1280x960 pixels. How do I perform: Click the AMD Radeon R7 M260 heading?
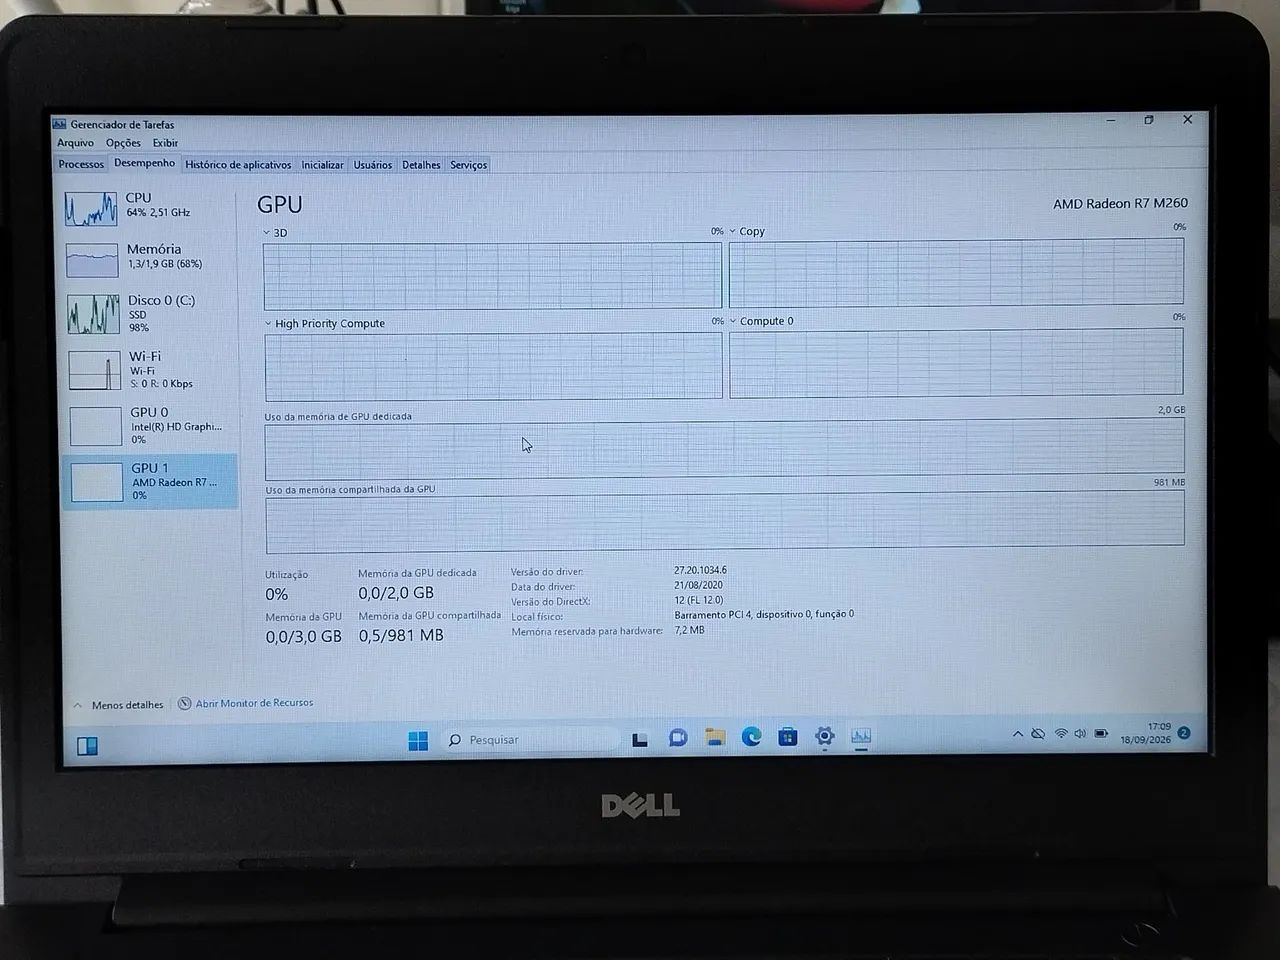tap(1120, 203)
